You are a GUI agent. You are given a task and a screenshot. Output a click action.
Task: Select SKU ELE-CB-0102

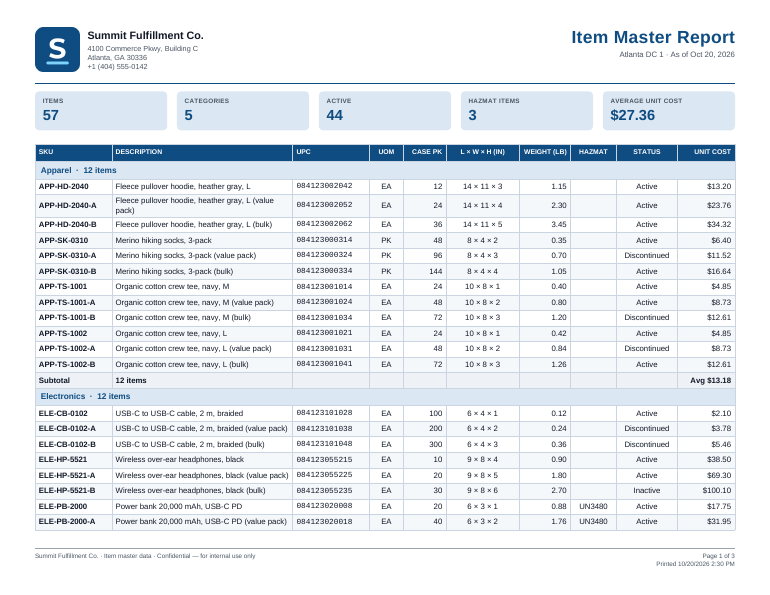[63, 413]
